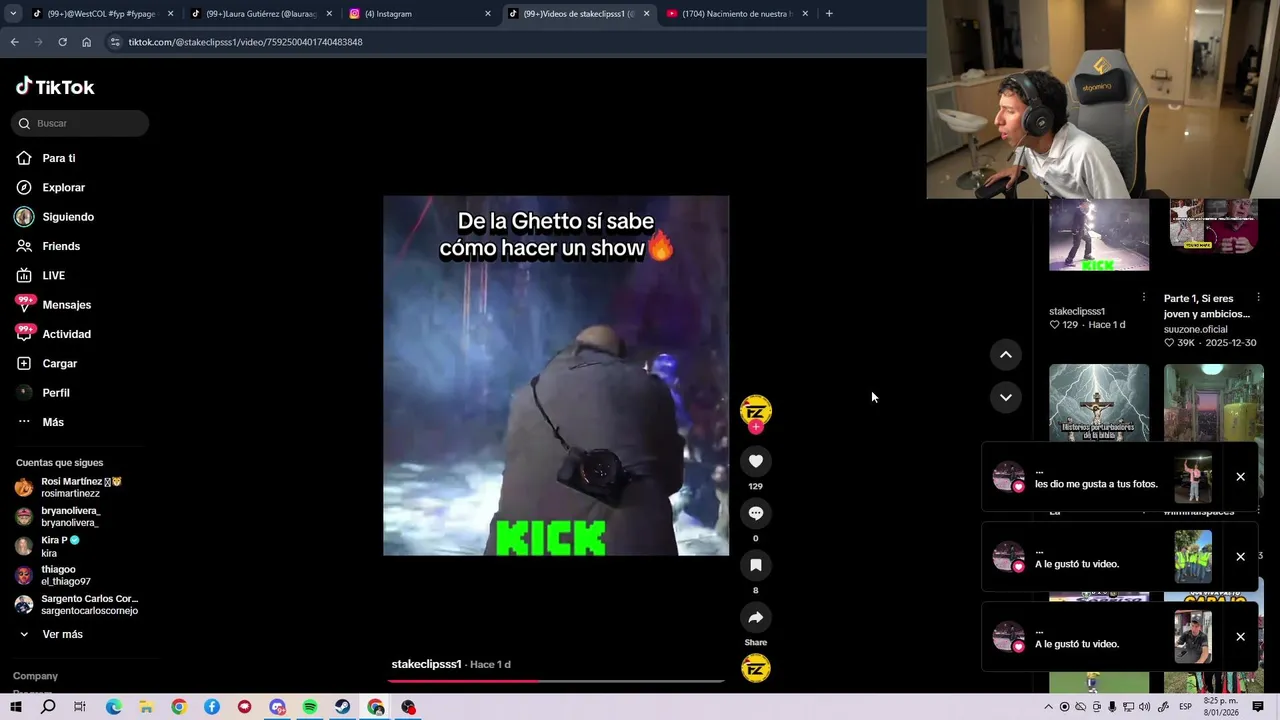
Task: Click the video progress bar
Action: [556, 681]
